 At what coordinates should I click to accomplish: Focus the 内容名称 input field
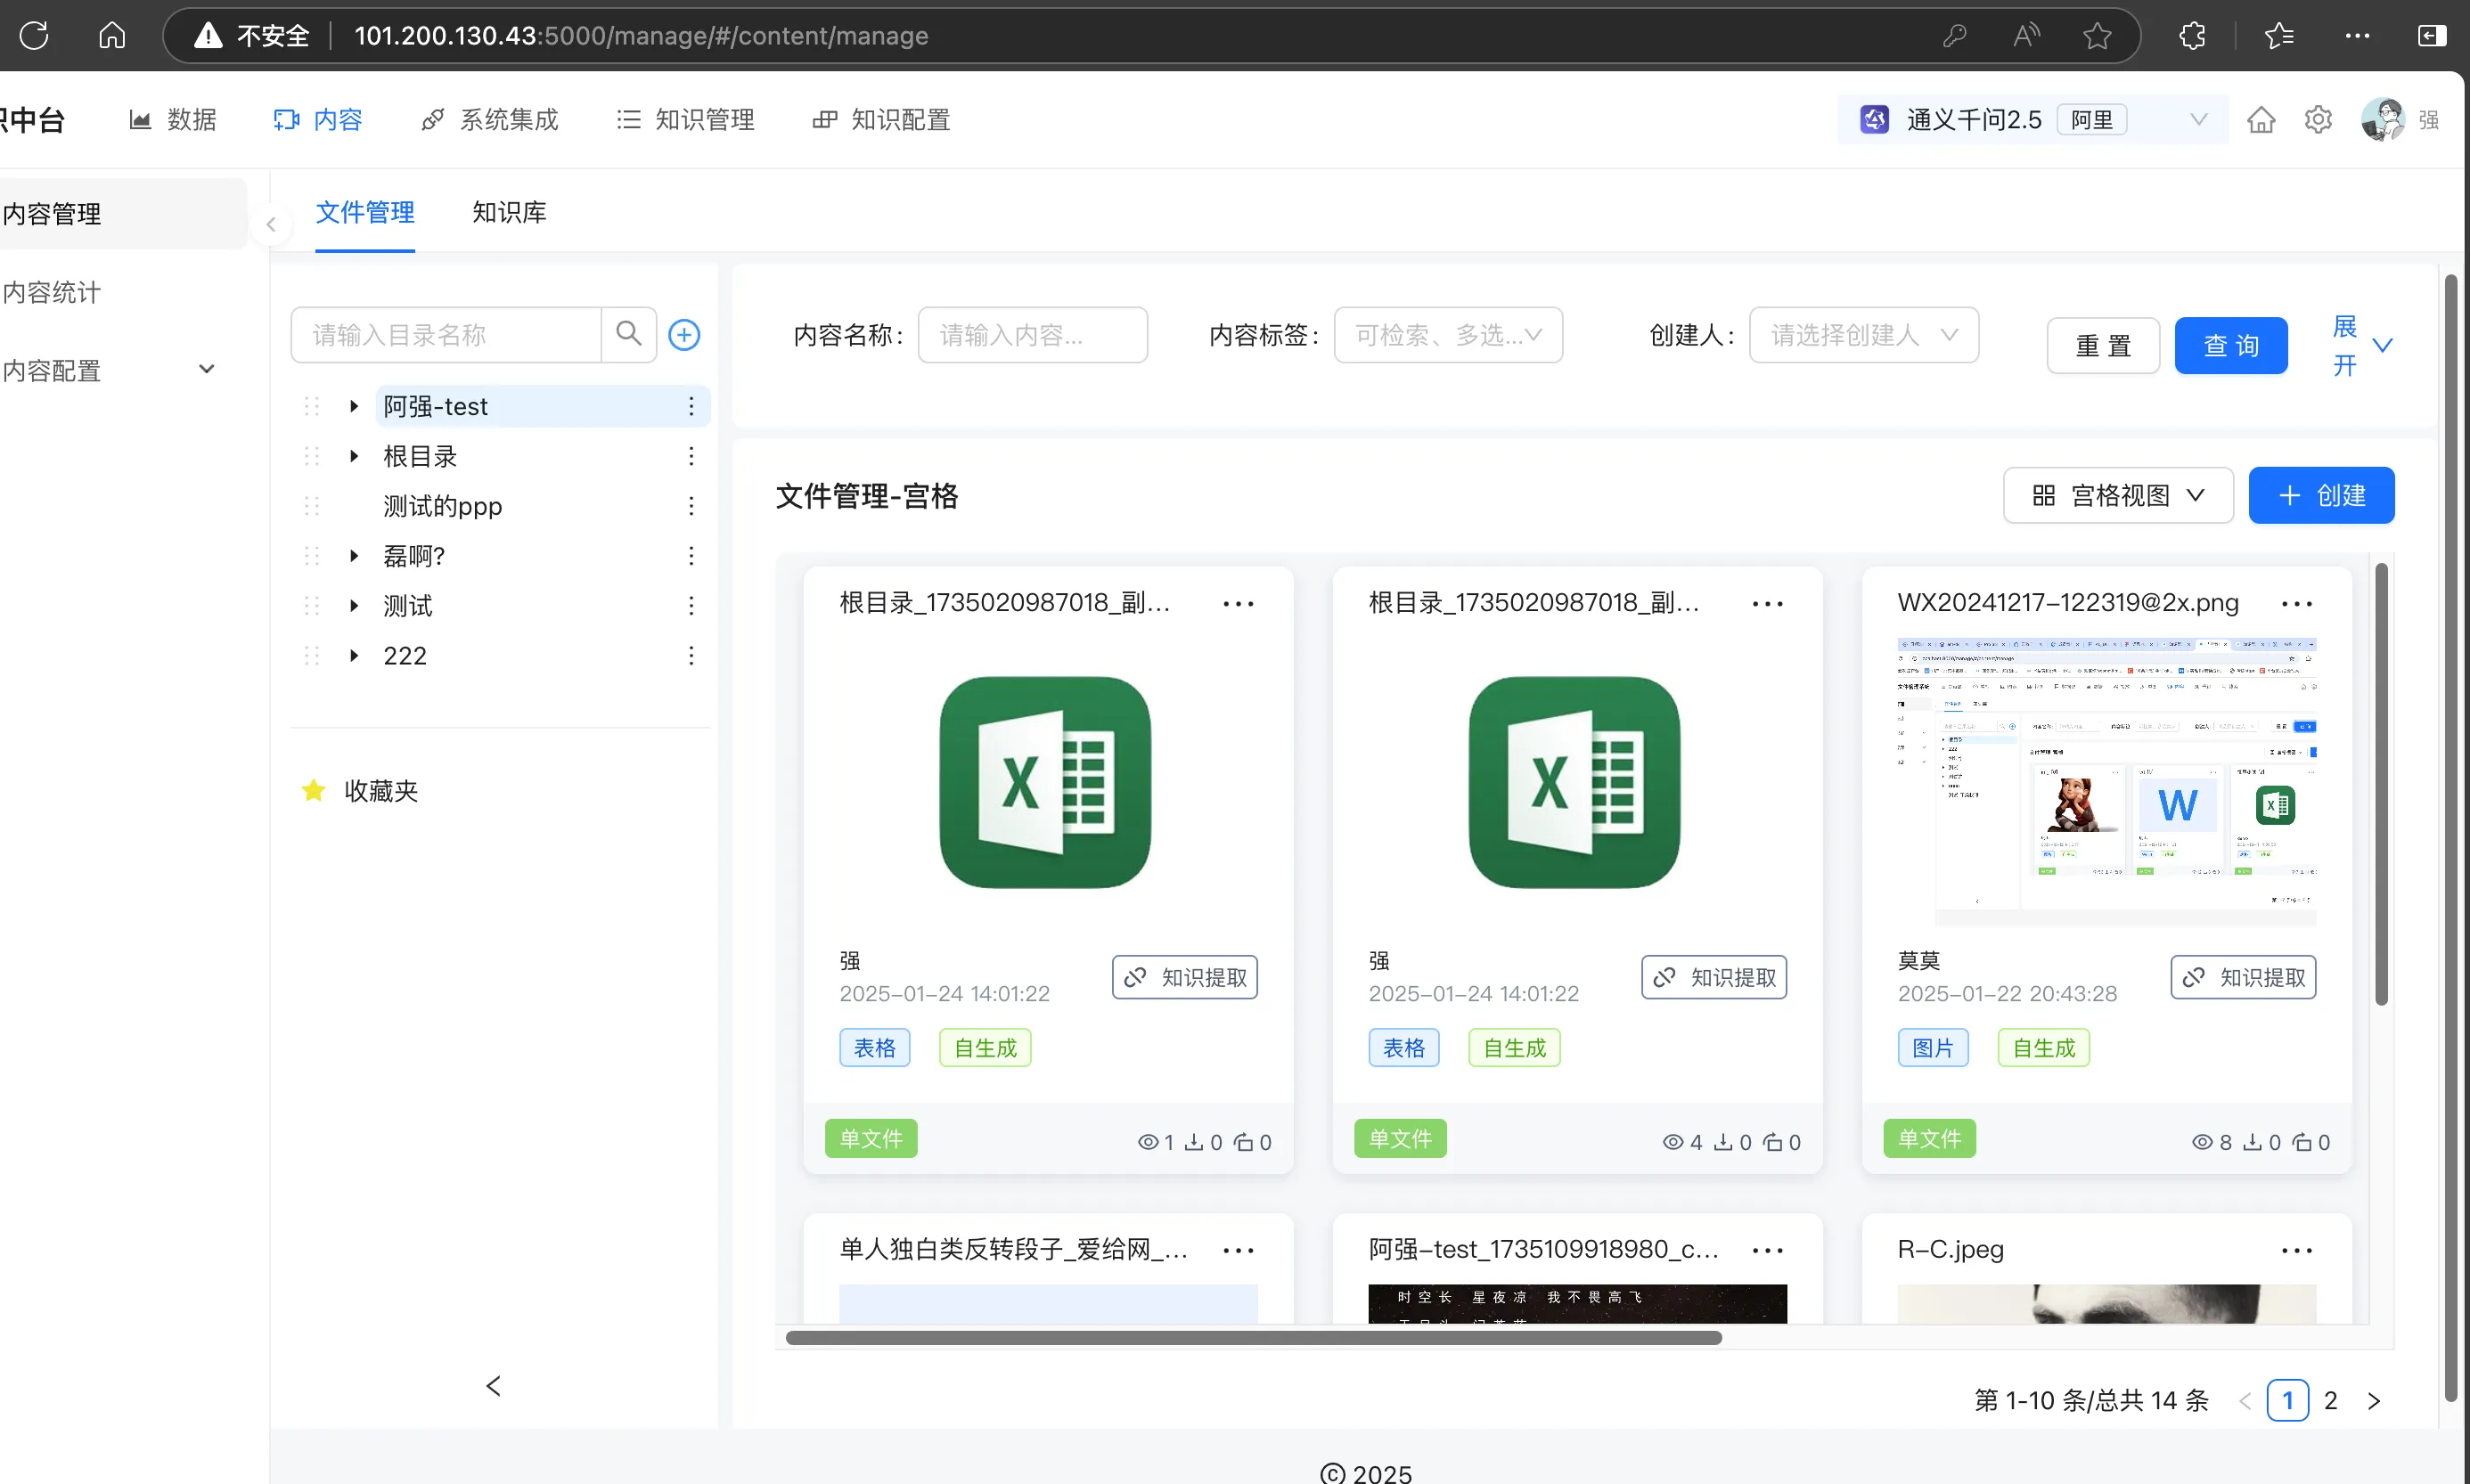tap(1032, 335)
